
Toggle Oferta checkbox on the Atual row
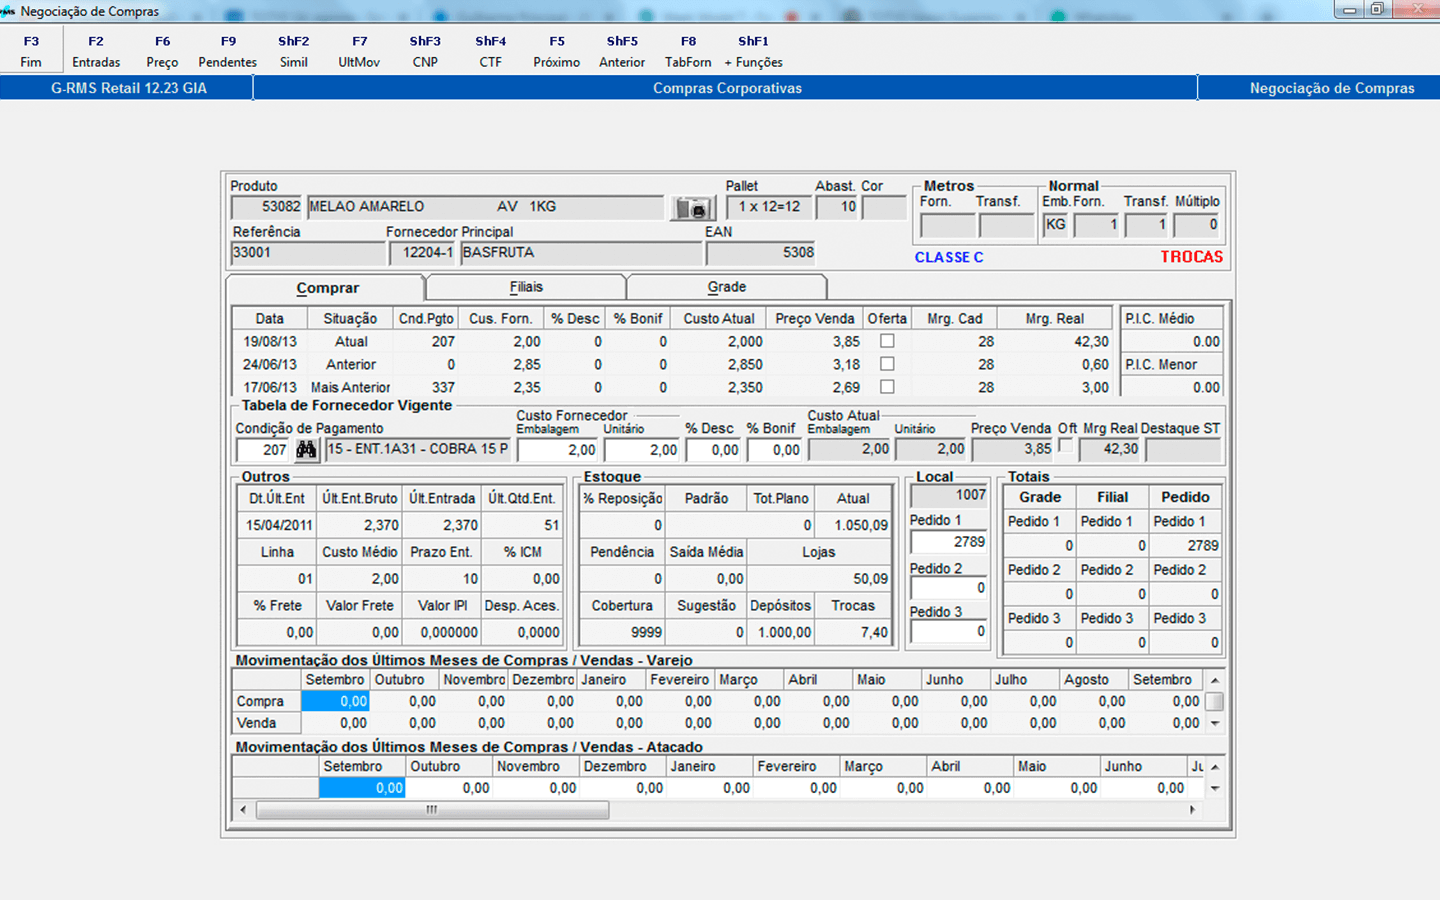tap(887, 341)
